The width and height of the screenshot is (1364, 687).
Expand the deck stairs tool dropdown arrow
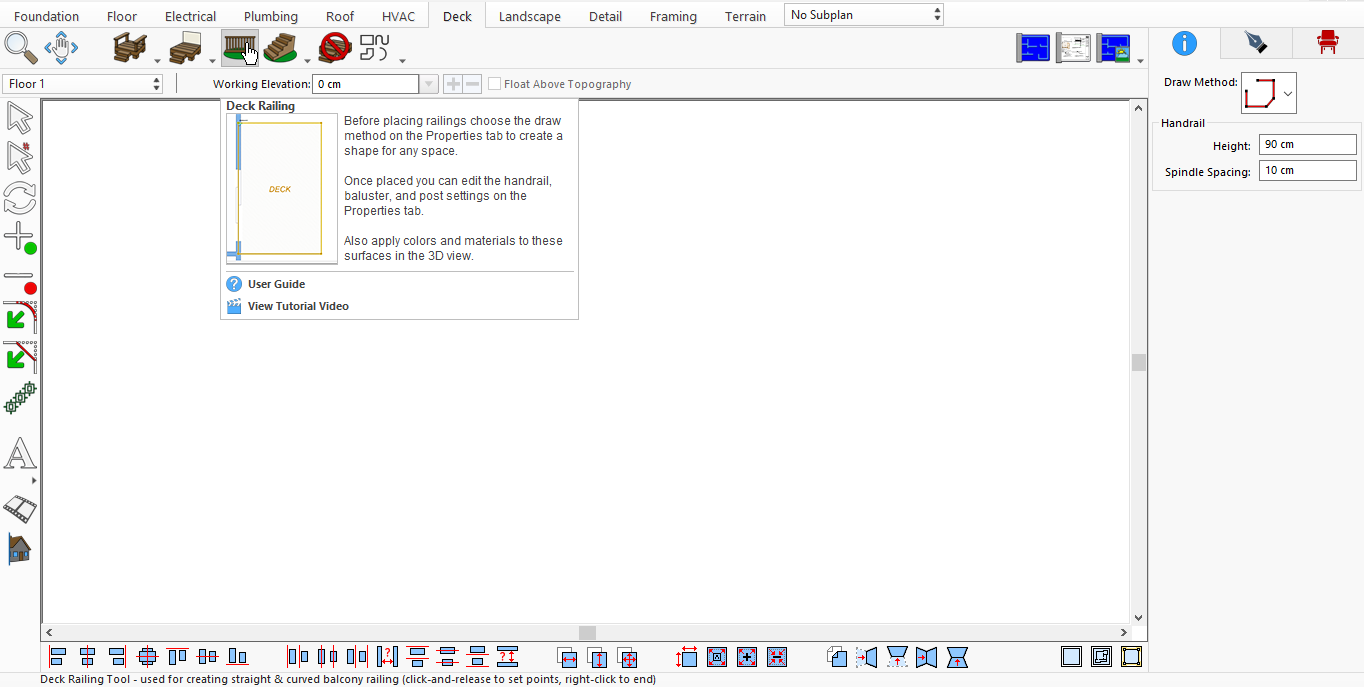pos(306,60)
